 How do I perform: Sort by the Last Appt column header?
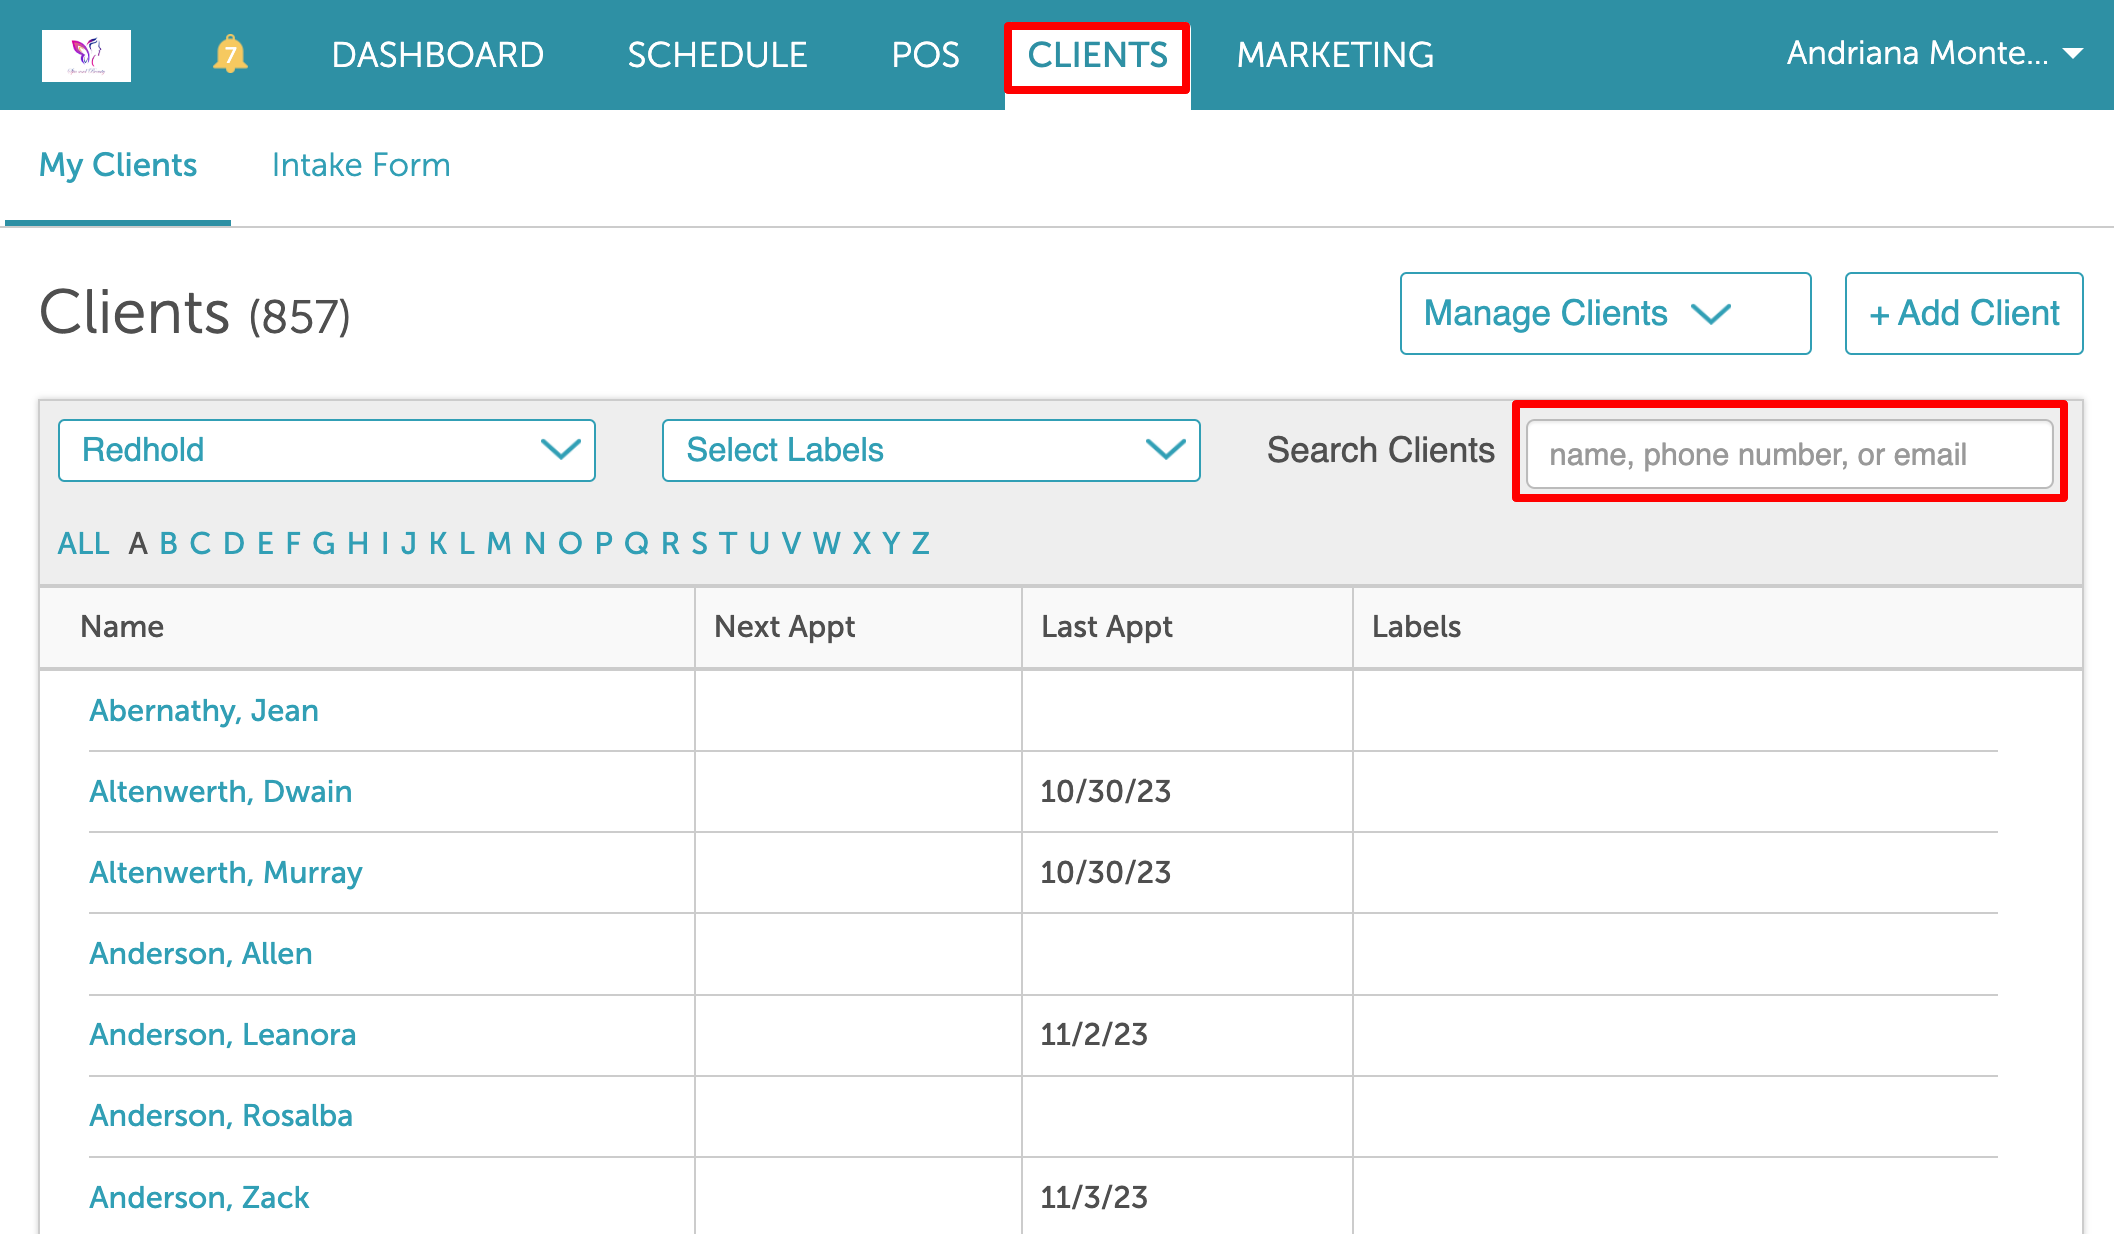[x=1106, y=627]
